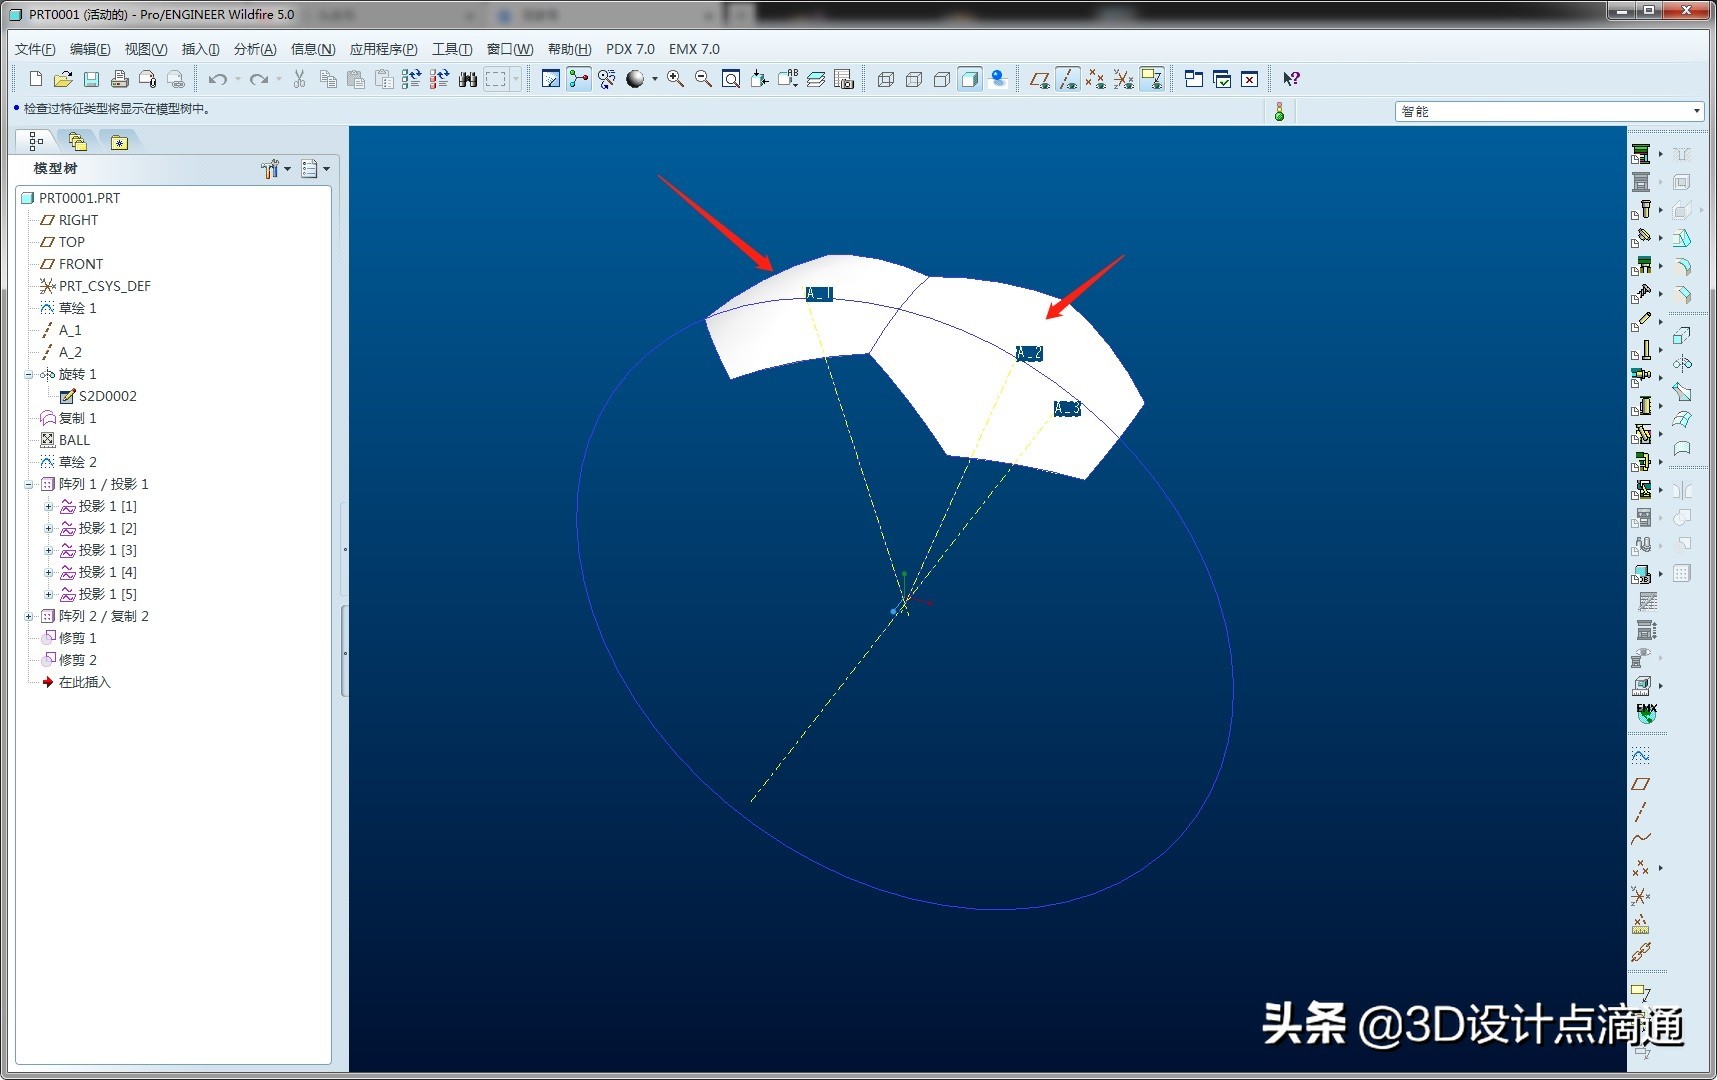Open the search tool (binoculars icon)
Viewport: 1717px width, 1080px height.
click(x=468, y=78)
